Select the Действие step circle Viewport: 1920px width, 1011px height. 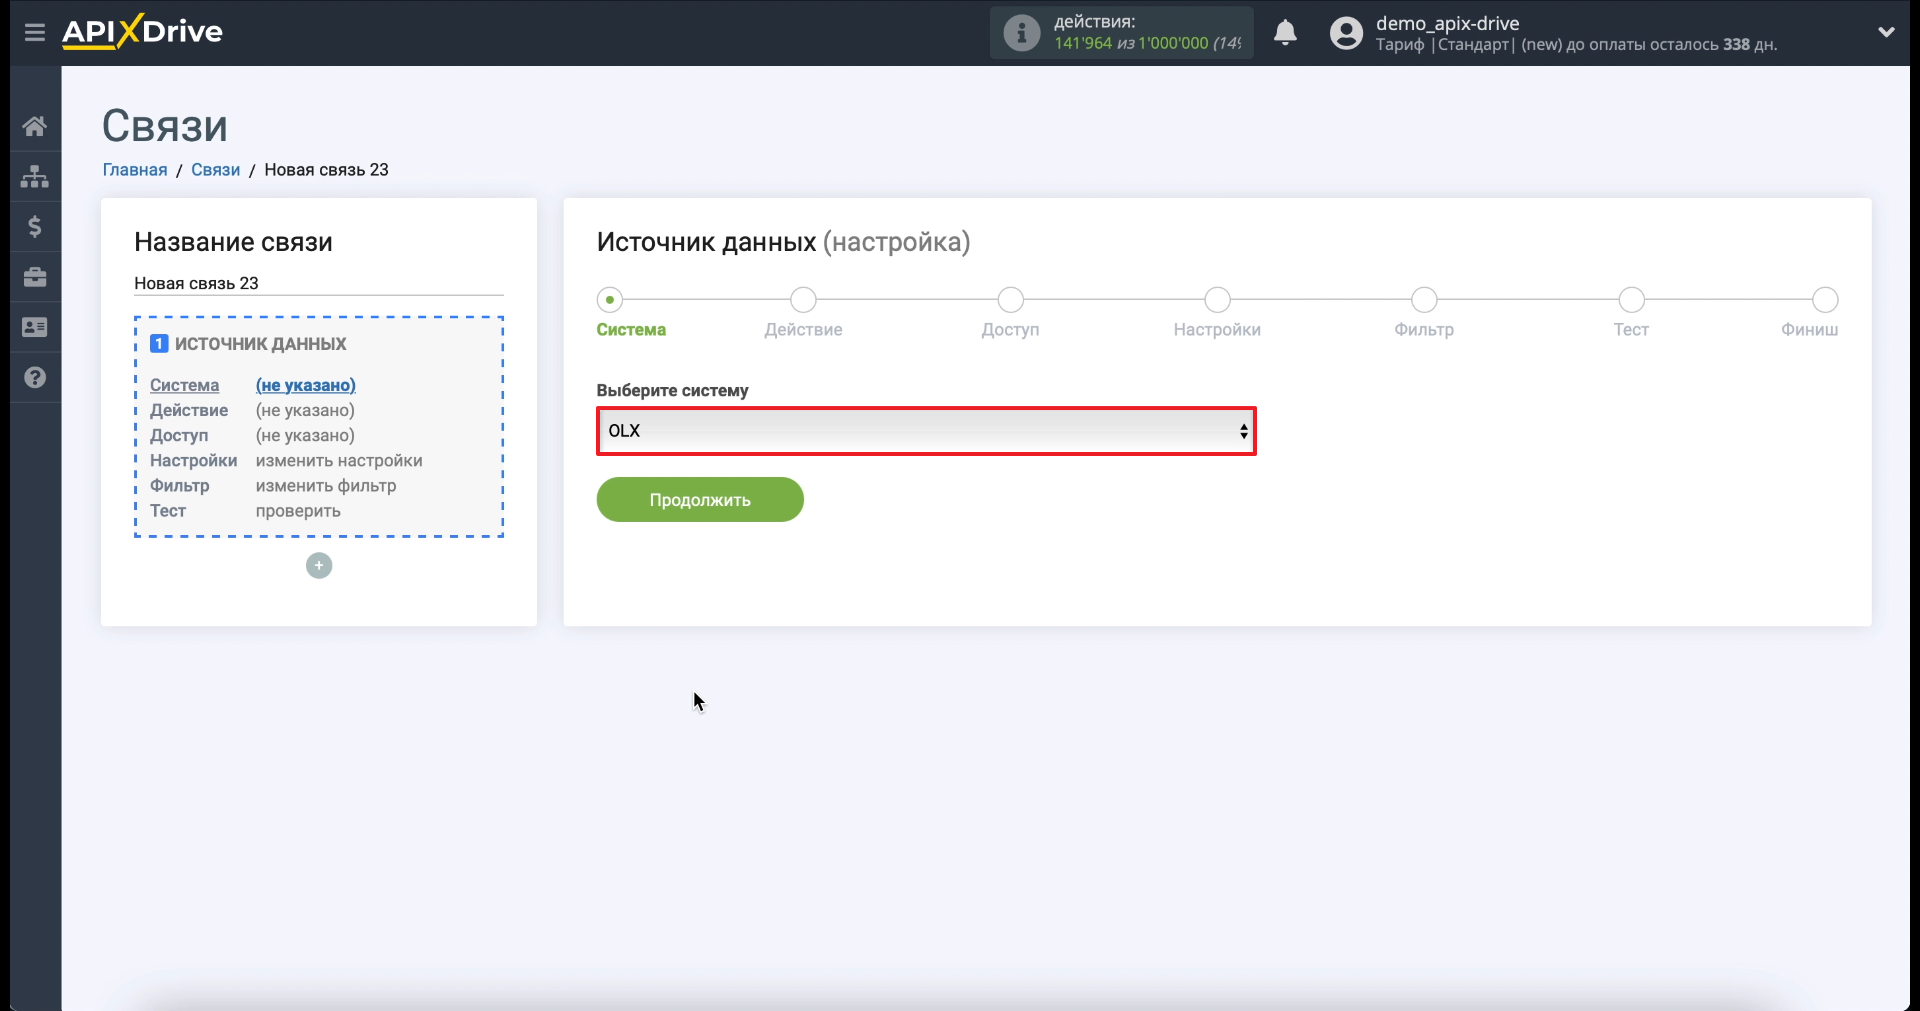[x=803, y=300]
